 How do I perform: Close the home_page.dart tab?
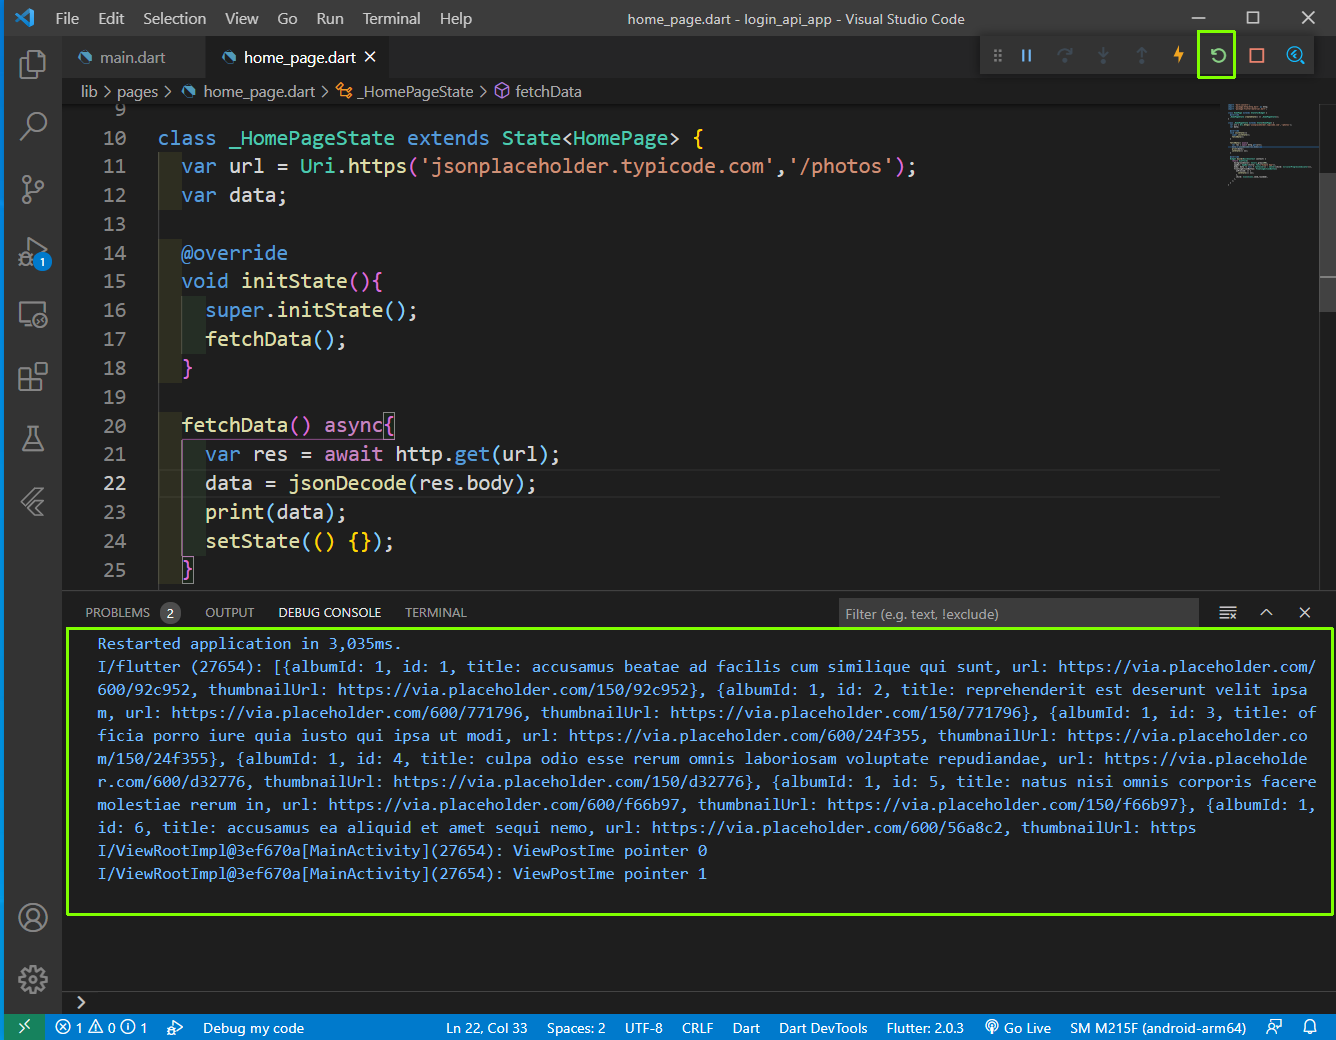[x=370, y=57]
